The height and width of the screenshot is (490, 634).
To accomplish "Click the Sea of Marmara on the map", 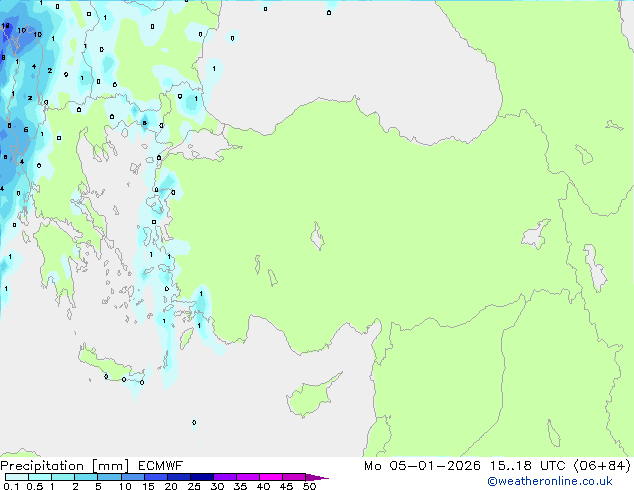I will 205,148.
